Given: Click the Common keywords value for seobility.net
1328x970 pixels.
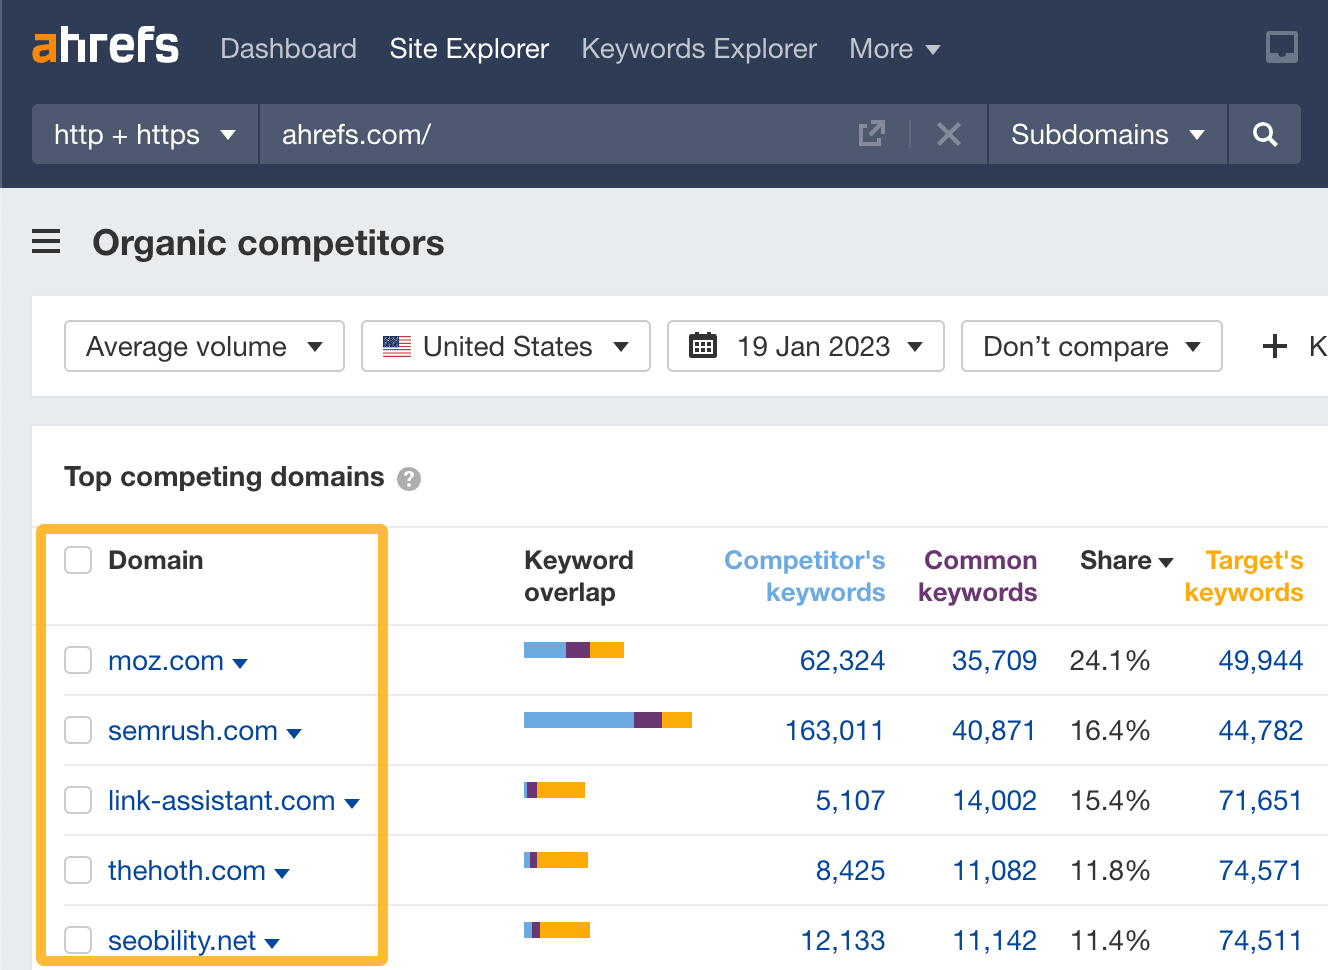Looking at the screenshot, I should point(994,940).
